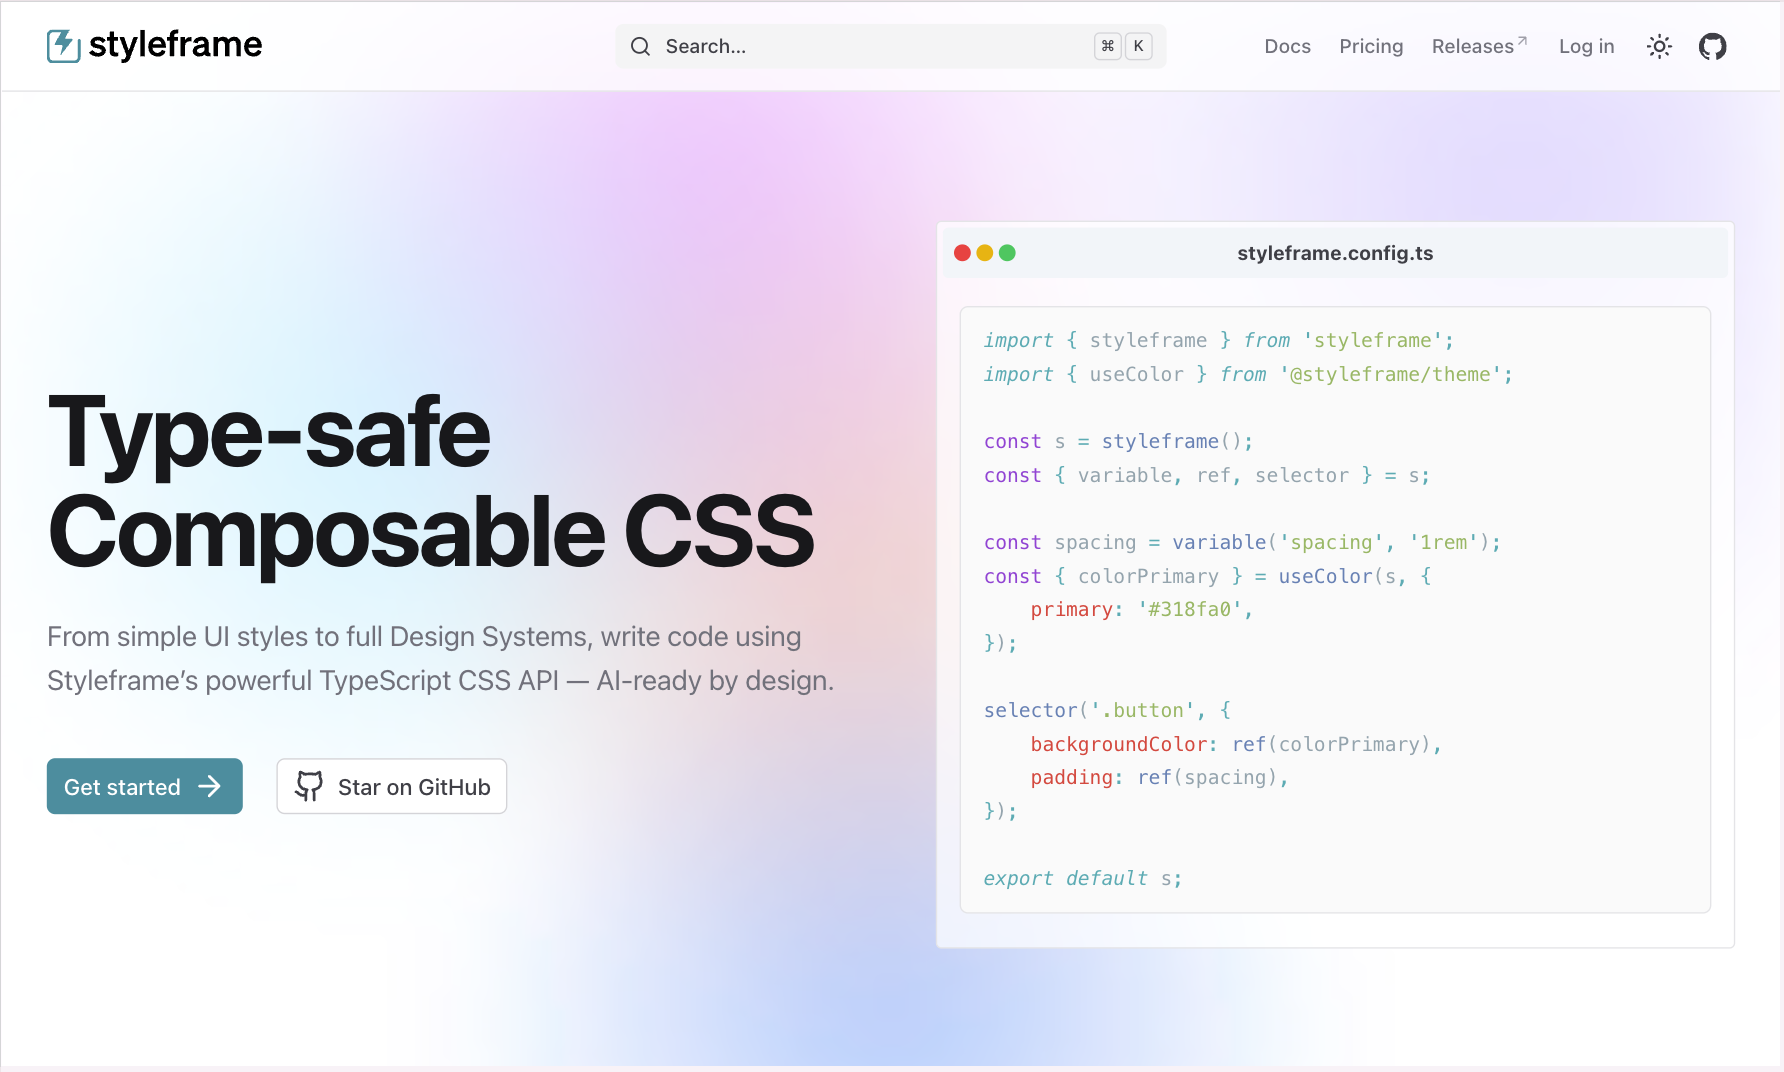Open the Pricing navigation link
Screen dimensions: 1784x1072
tap(1371, 46)
